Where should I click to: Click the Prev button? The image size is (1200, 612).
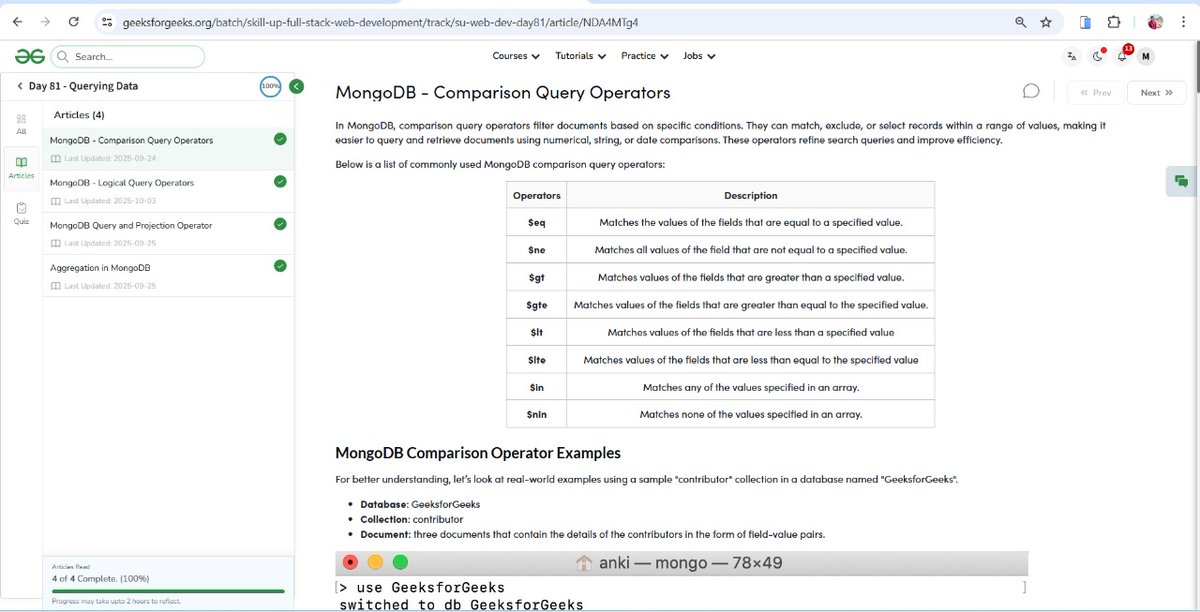click(x=1095, y=92)
